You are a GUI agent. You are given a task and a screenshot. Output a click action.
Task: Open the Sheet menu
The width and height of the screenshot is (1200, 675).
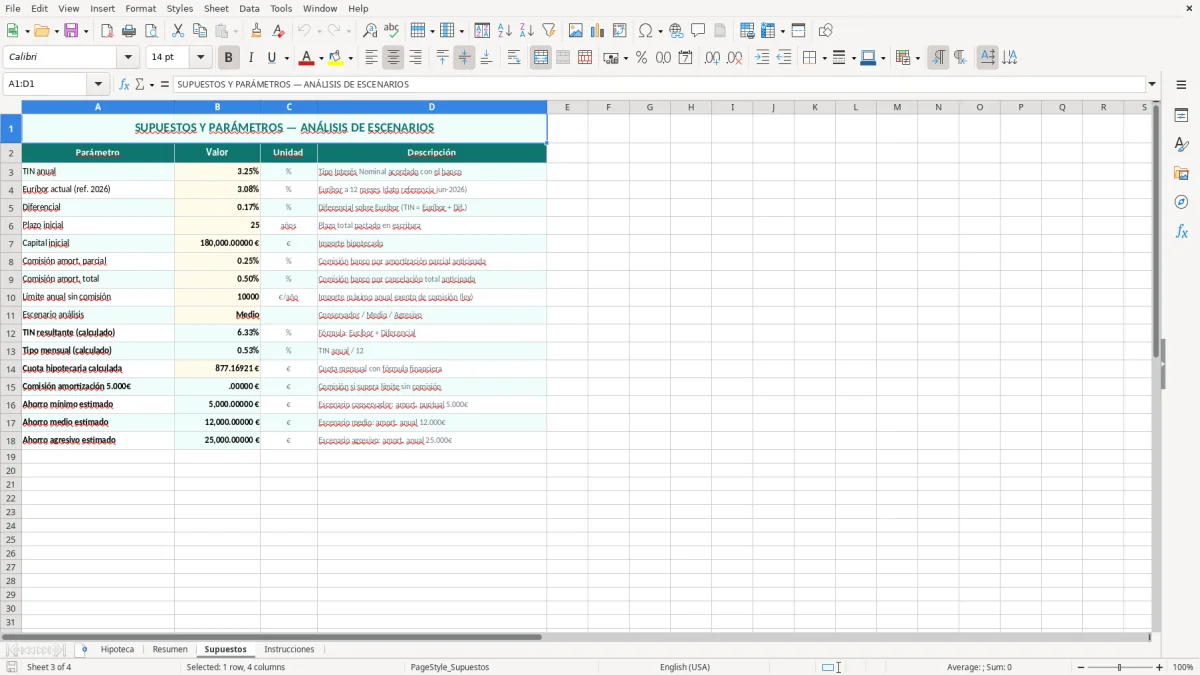217,8
